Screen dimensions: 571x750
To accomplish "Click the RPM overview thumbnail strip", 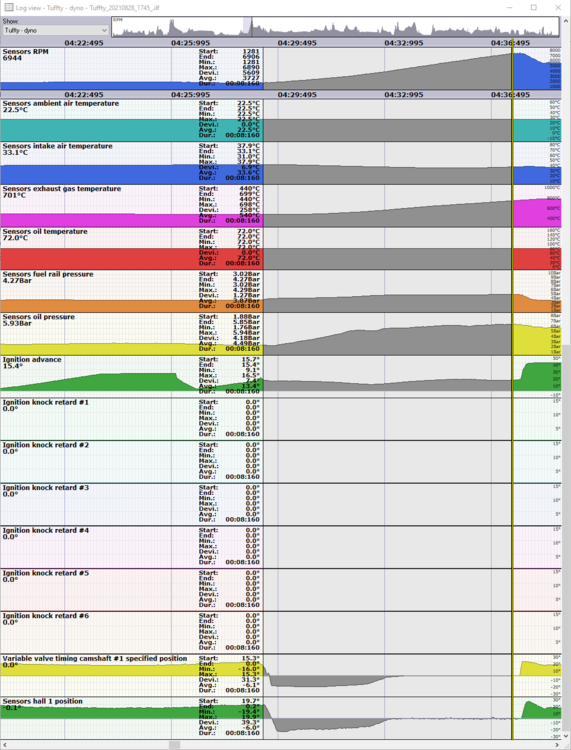I will (x=335, y=27).
